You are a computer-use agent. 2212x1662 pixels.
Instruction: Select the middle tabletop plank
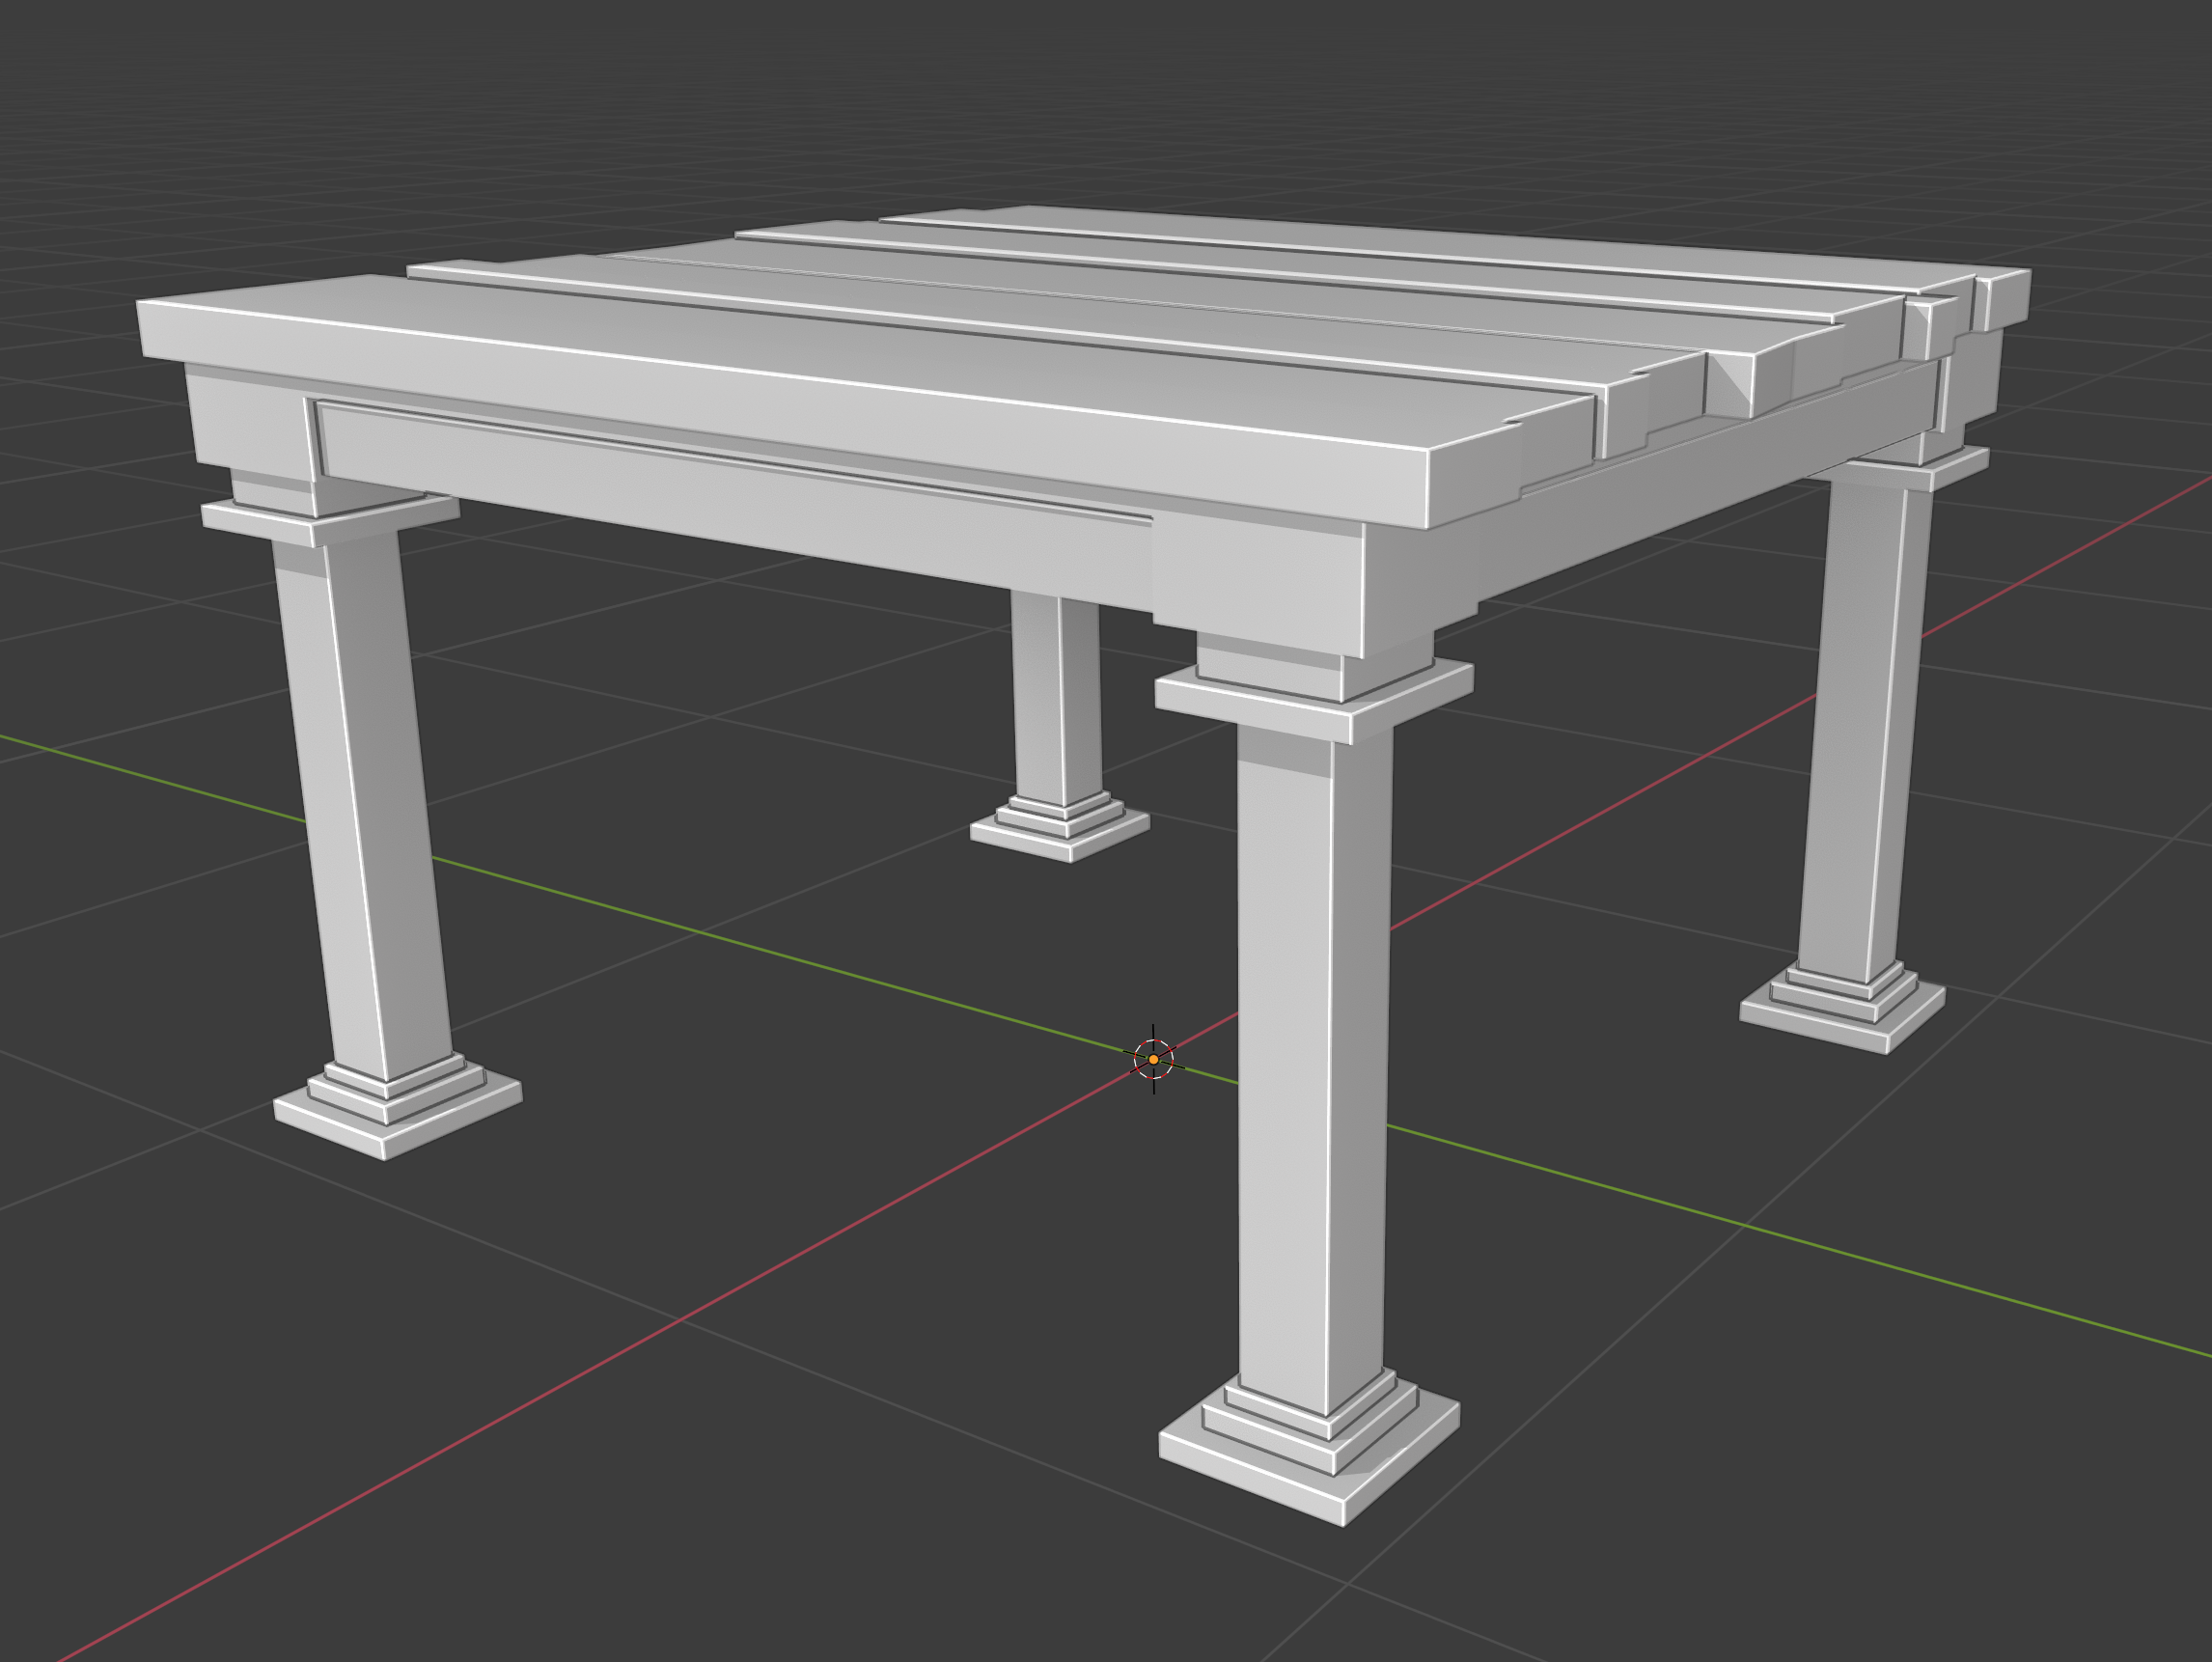[1200, 295]
